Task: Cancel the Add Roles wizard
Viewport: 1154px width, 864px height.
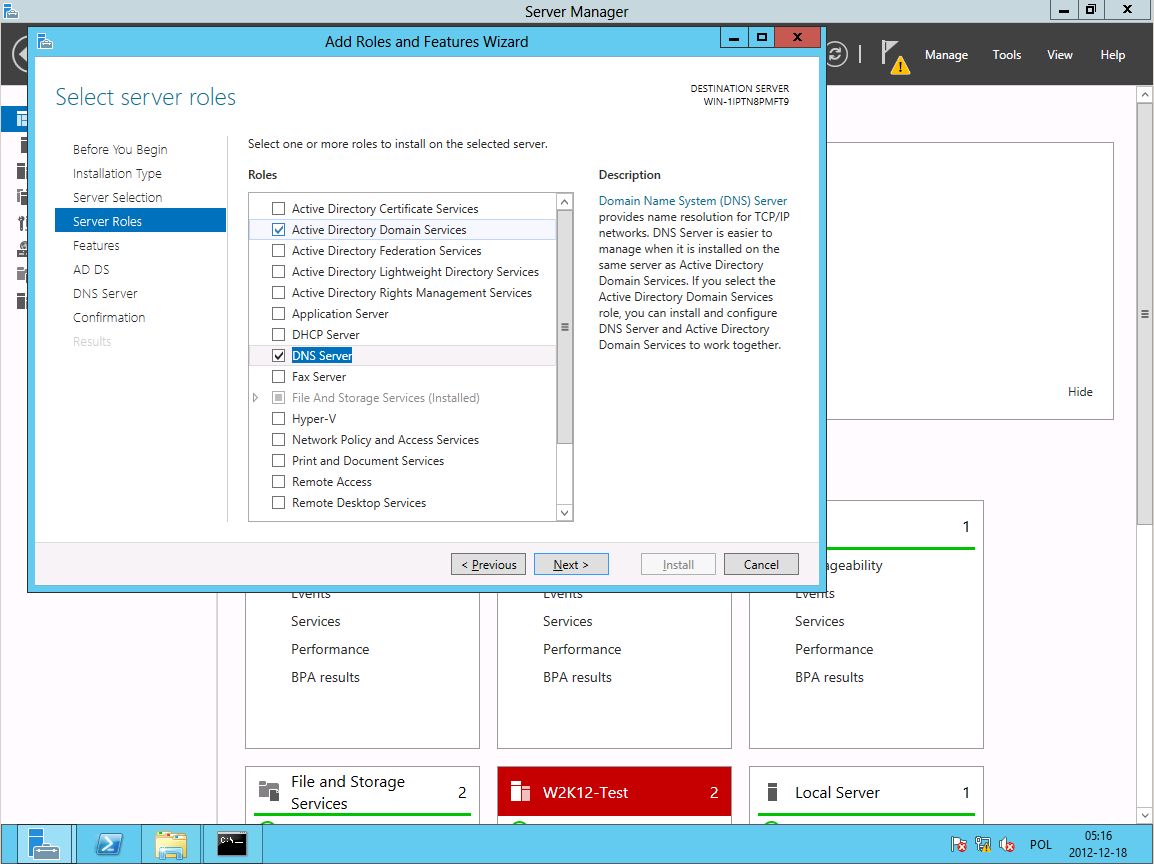Action: click(x=761, y=564)
